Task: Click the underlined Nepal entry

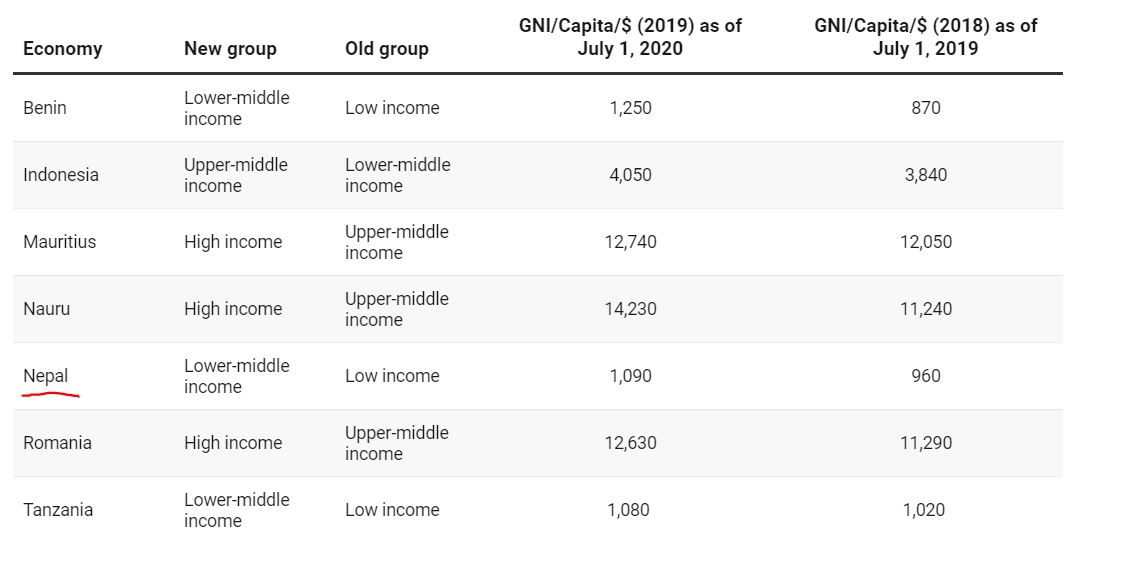Action: pos(46,376)
